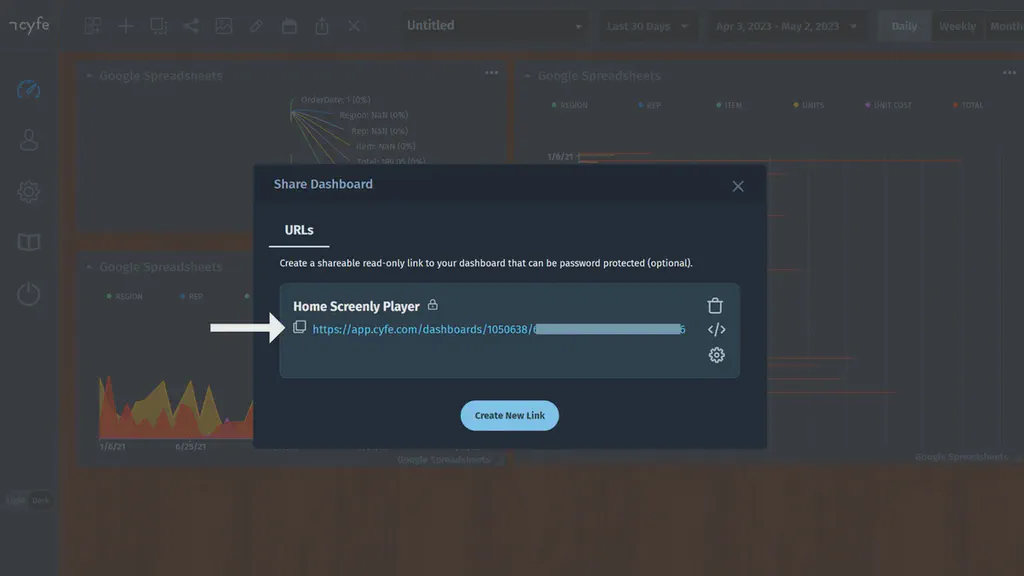The width and height of the screenshot is (1024, 576).
Task: Click the knowledge base book icon in the sidebar
Action: point(28,242)
